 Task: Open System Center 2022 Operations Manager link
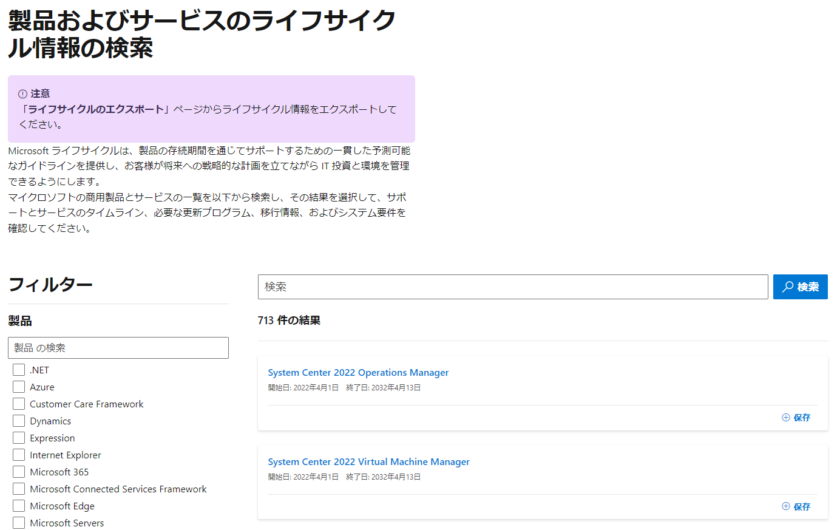click(358, 372)
